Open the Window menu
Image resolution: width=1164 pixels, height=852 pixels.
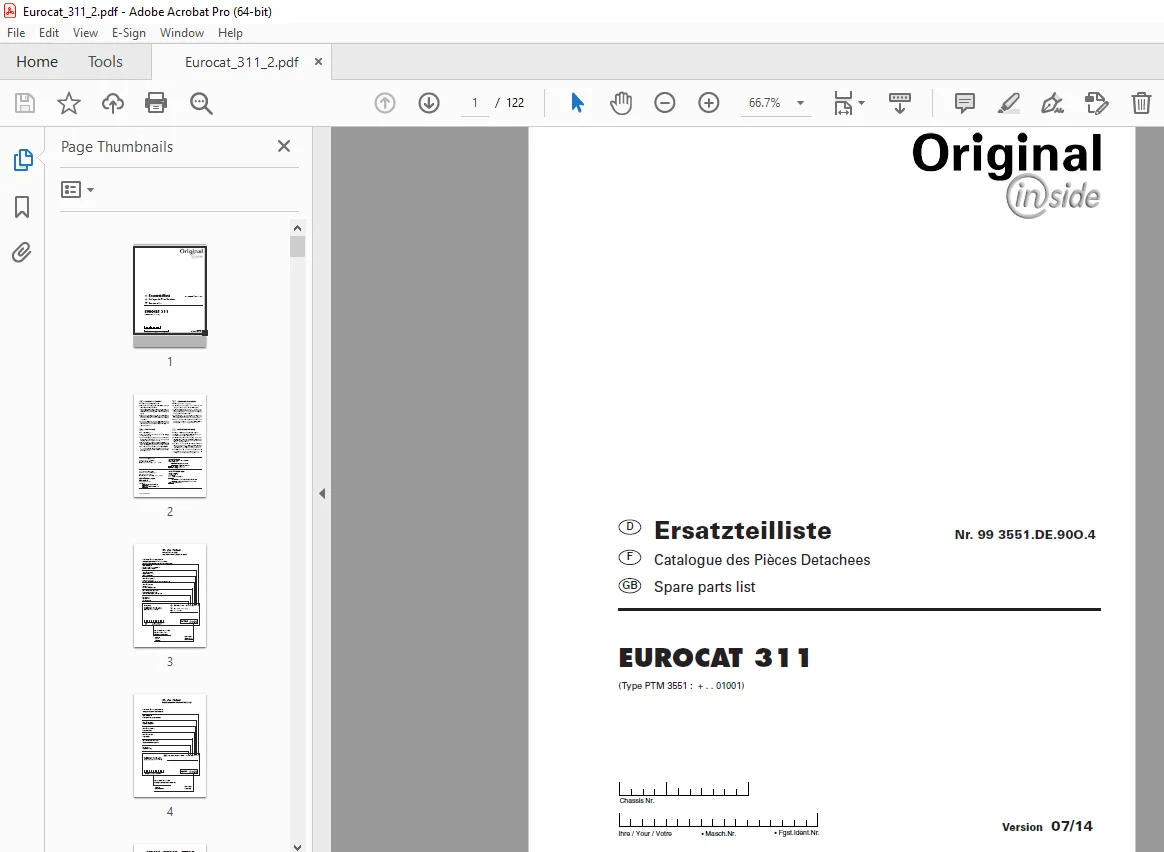[182, 33]
